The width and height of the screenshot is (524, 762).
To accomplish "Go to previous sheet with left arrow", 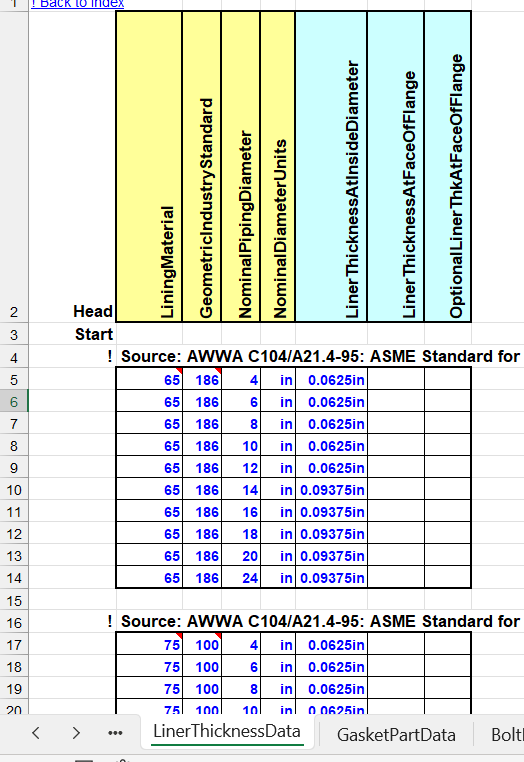I will (35, 733).
